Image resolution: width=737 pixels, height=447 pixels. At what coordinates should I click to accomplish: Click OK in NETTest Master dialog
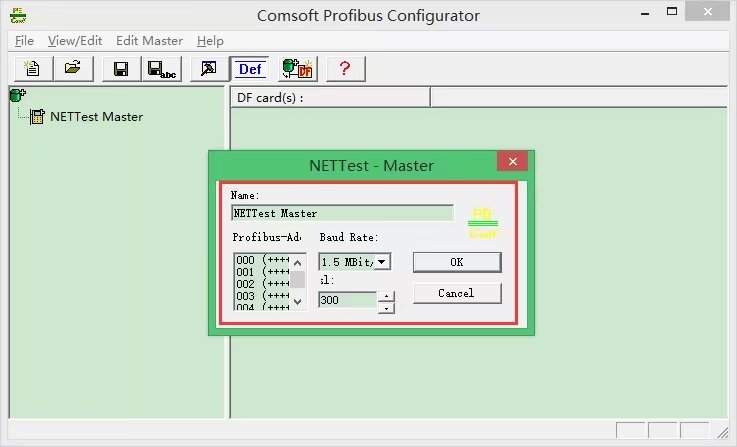[x=457, y=262]
